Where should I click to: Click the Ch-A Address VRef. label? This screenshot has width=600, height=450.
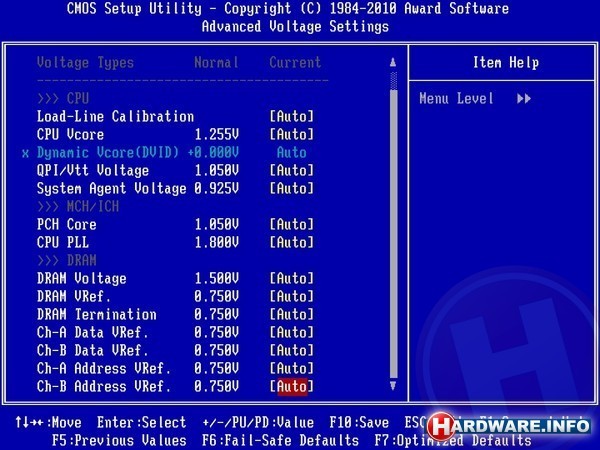click(x=104, y=368)
